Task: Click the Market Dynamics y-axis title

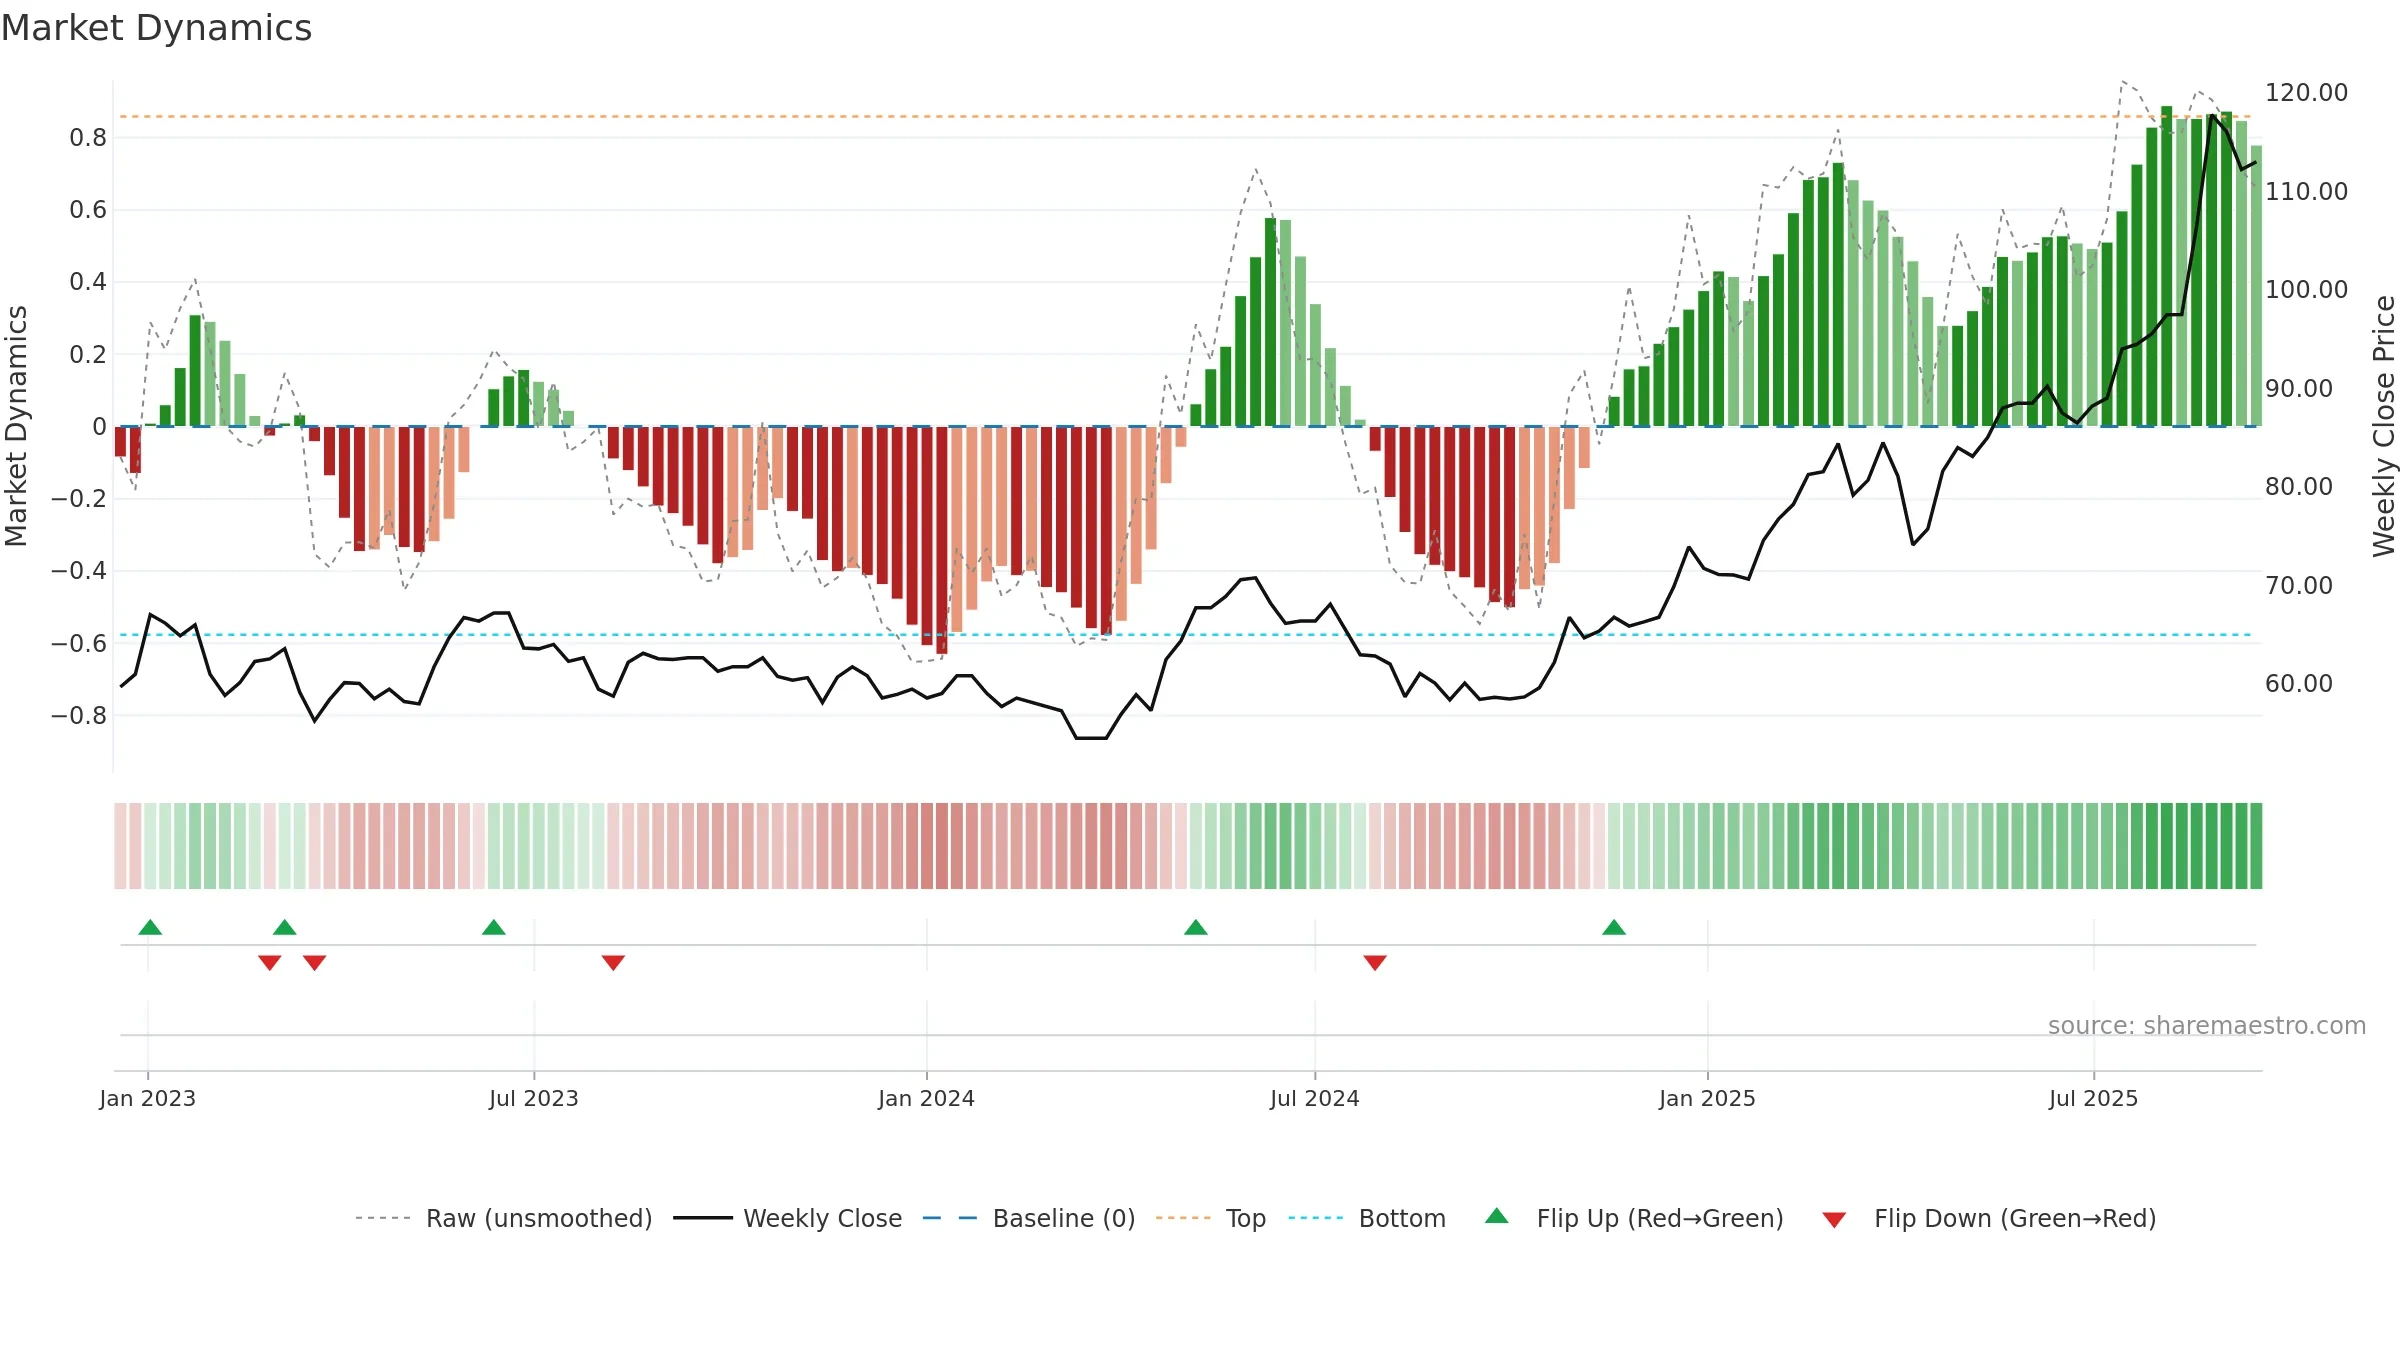Action: click(x=16, y=426)
